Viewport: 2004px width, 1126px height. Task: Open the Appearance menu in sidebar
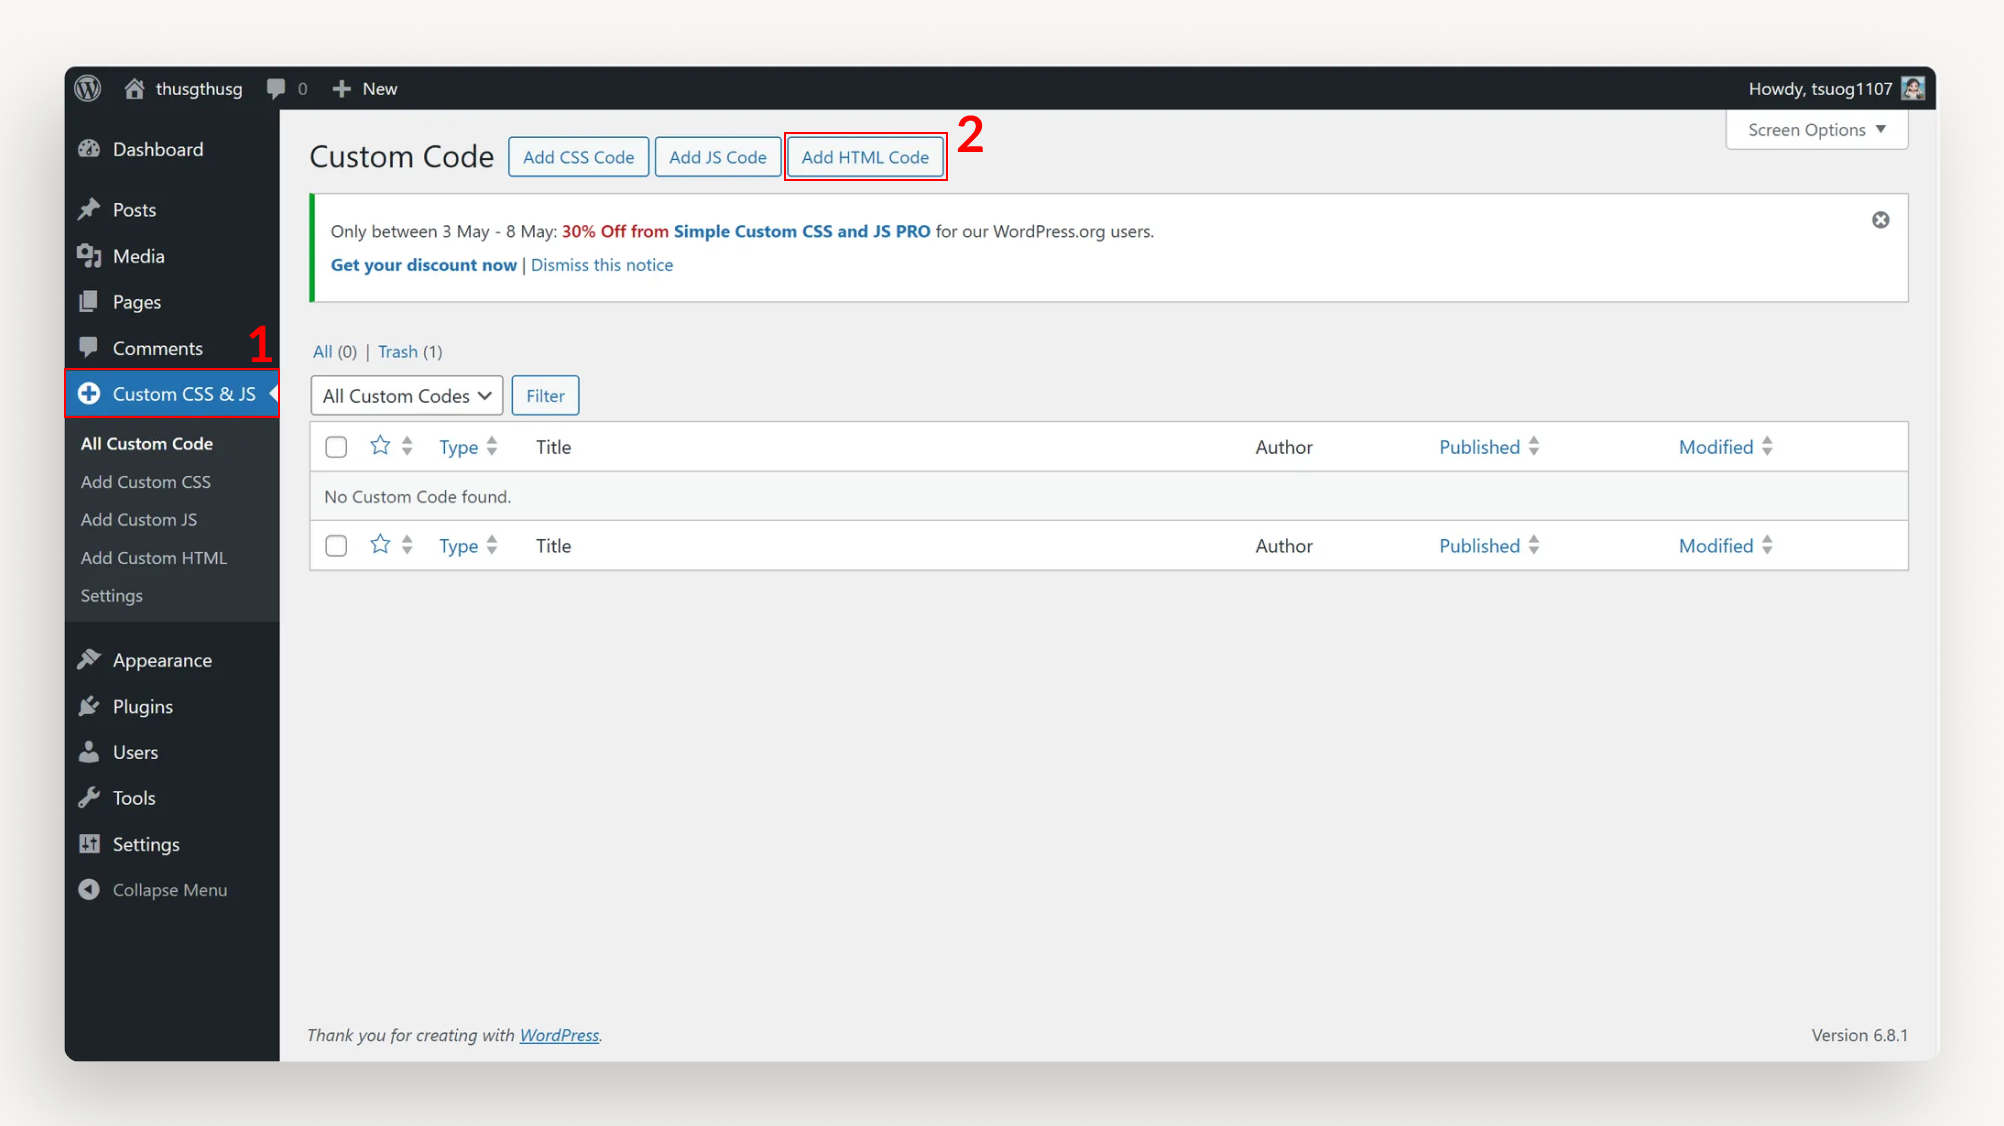[162, 660]
